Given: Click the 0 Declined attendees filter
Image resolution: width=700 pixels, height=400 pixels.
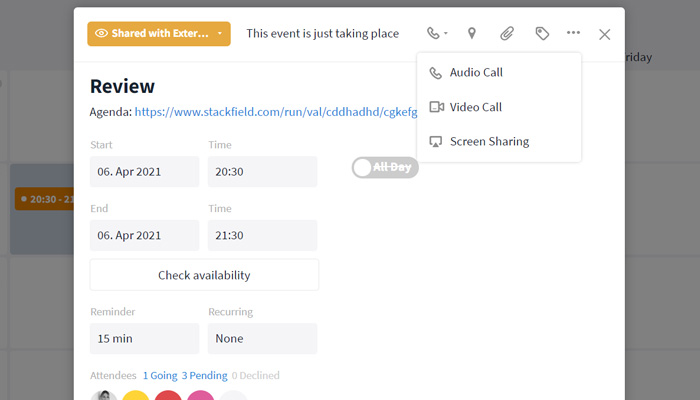Looking at the screenshot, I should tap(256, 375).
